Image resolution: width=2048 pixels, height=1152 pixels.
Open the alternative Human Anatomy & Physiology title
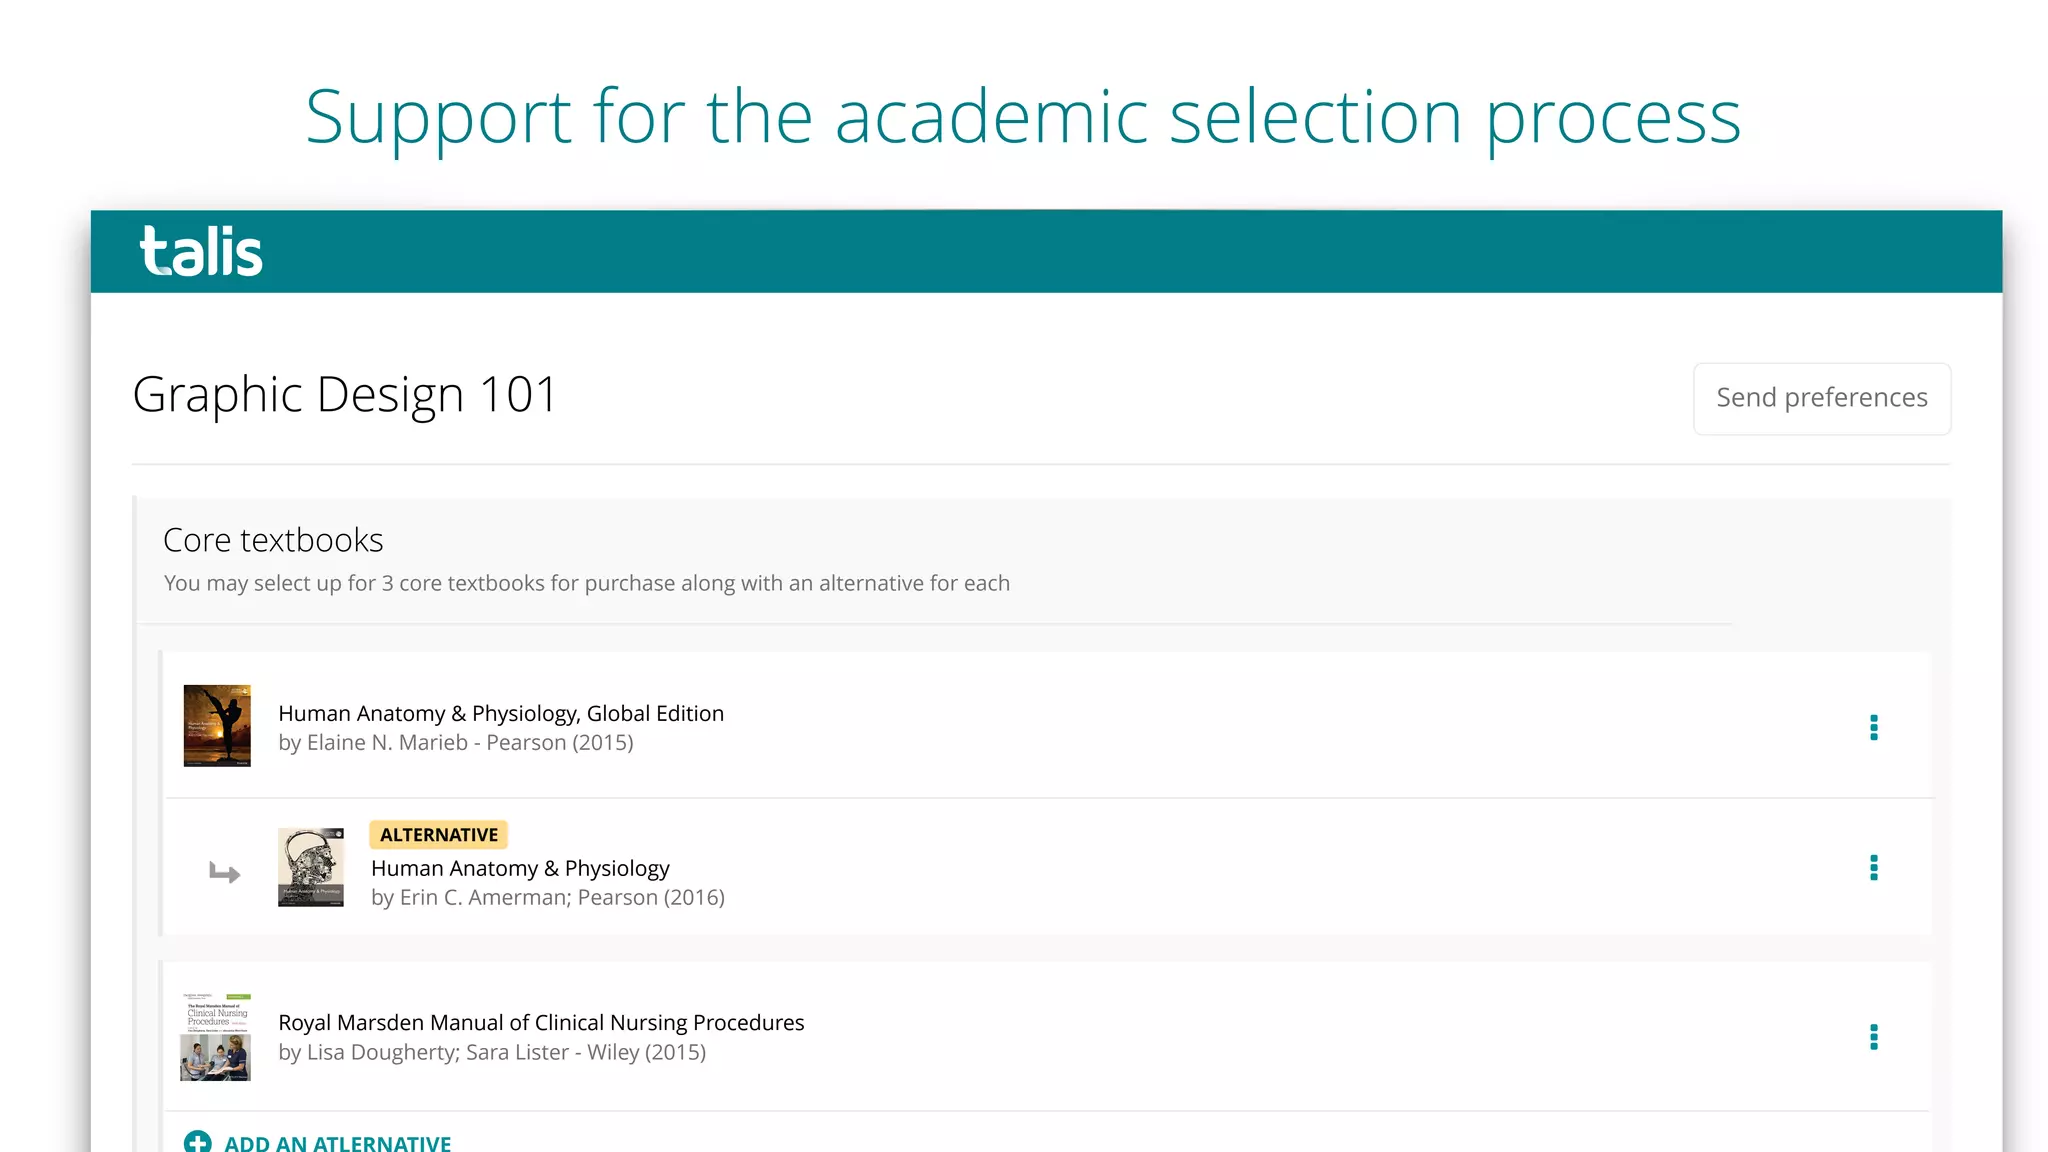(520, 868)
